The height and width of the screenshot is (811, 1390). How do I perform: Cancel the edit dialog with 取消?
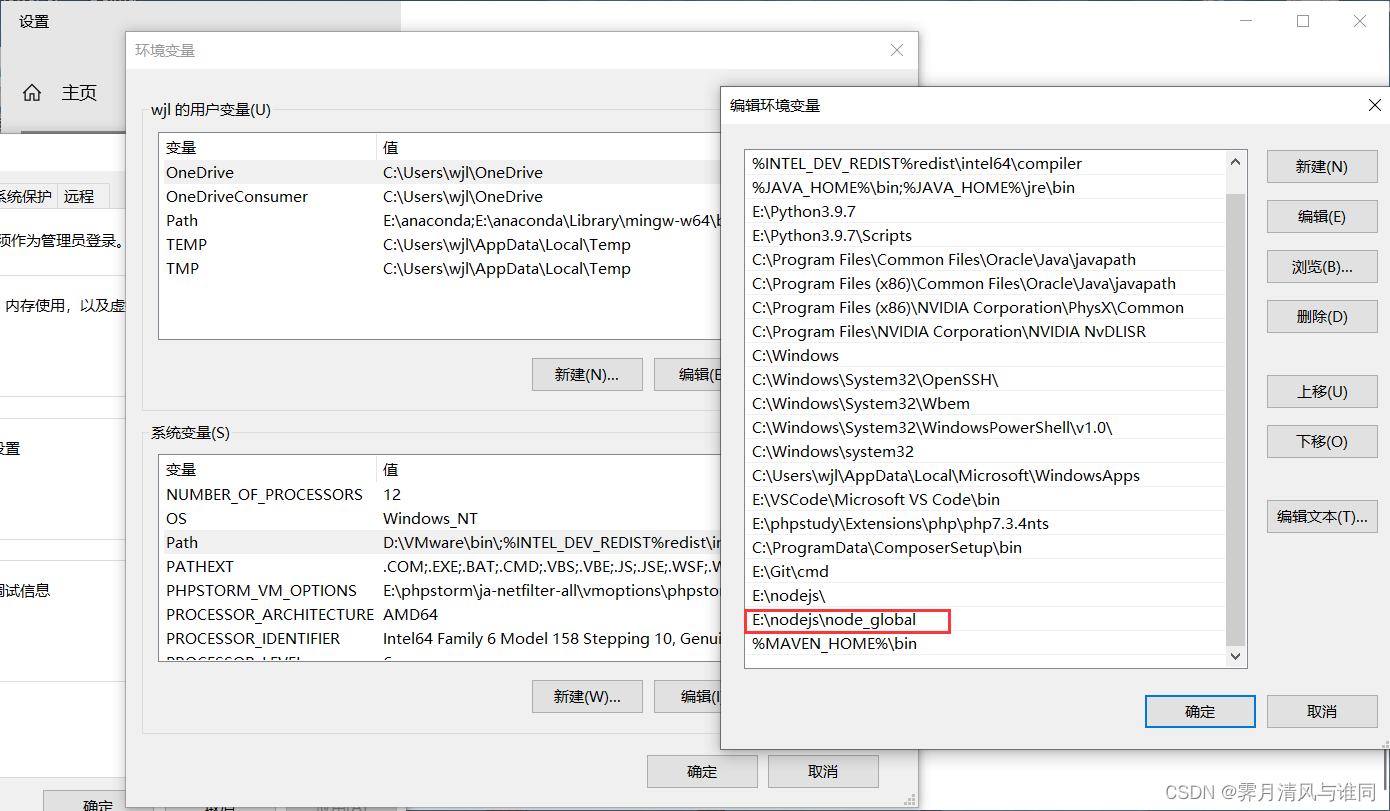pyautogui.click(x=1322, y=712)
